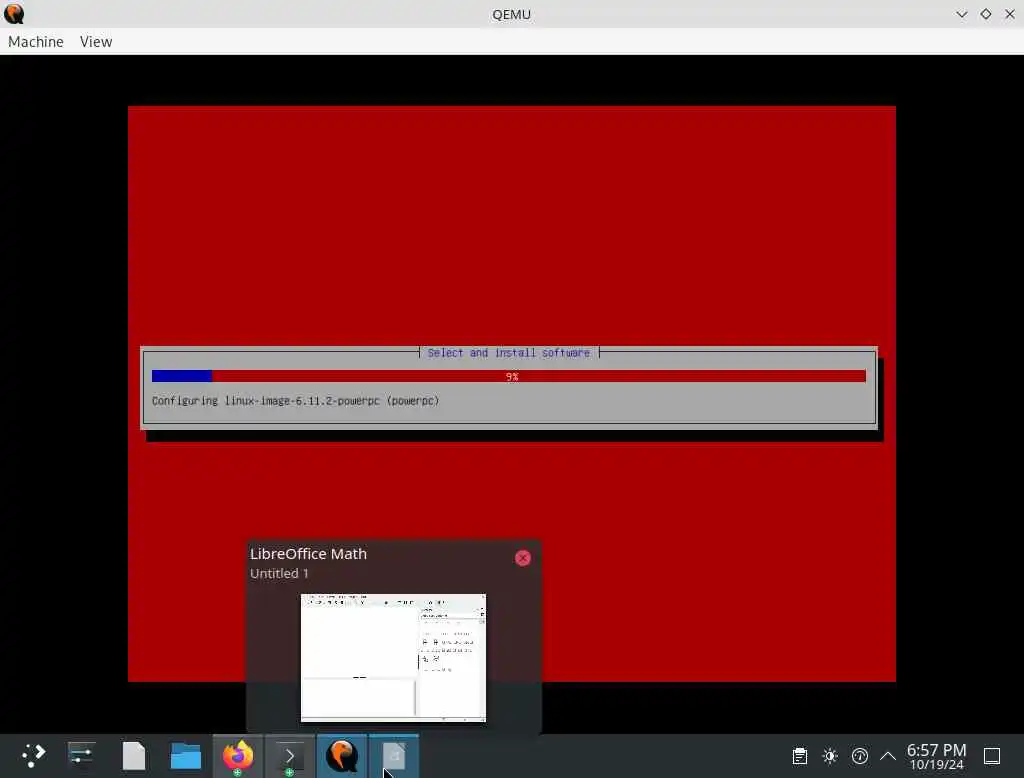Click the 'Untitled 1' subtitle text
This screenshot has height=778, width=1024.
280,574
